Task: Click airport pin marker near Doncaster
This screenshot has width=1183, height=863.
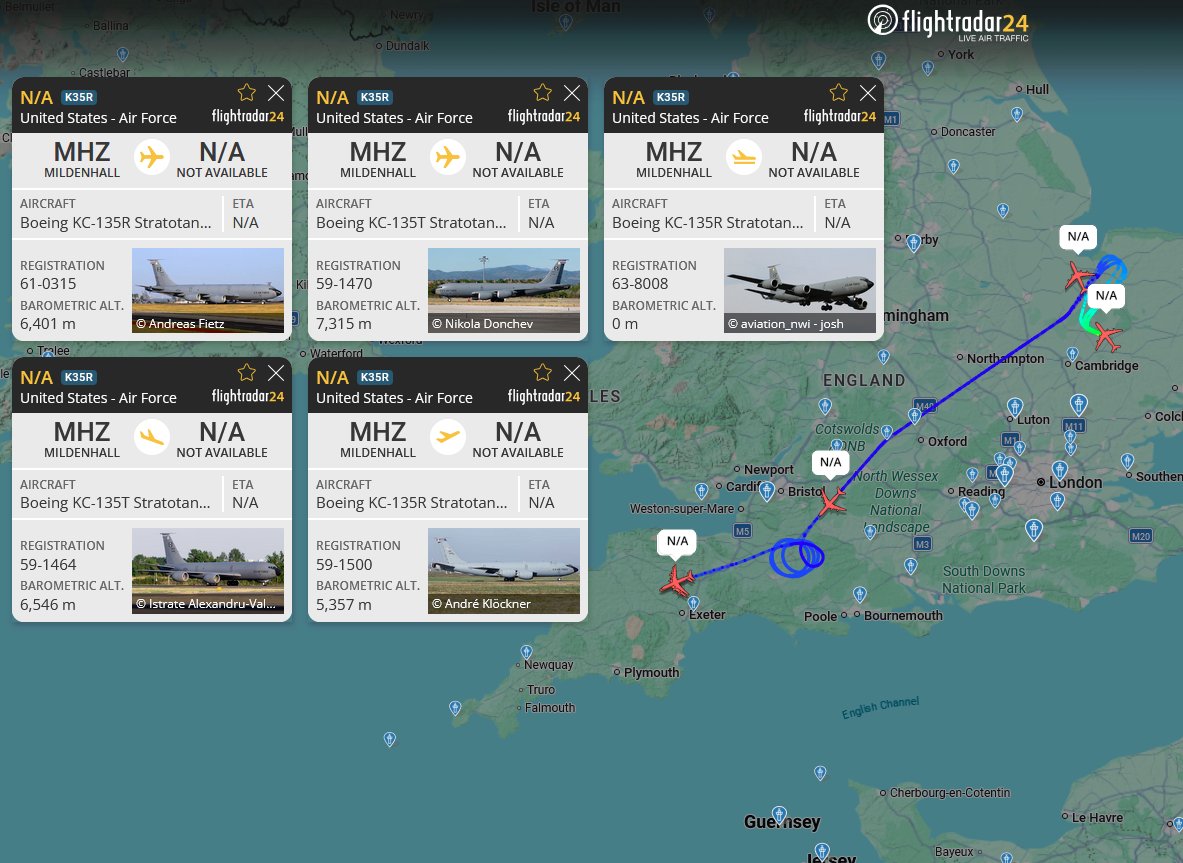Action: point(953,166)
